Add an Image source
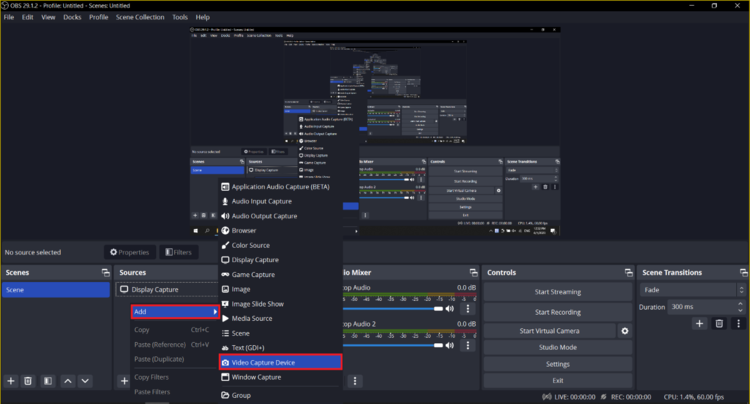Viewport: 750px width, 404px height. pos(280,289)
